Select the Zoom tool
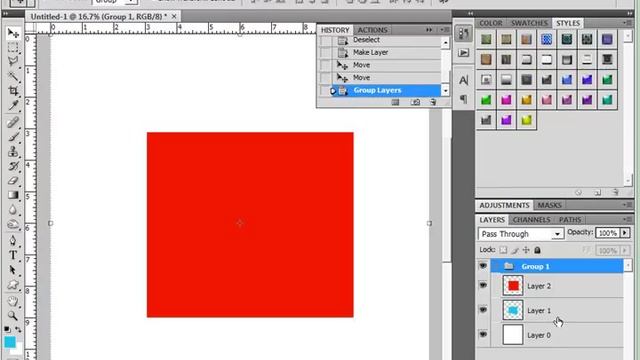This screenshot has height=360, width=640. coord(13,316)
